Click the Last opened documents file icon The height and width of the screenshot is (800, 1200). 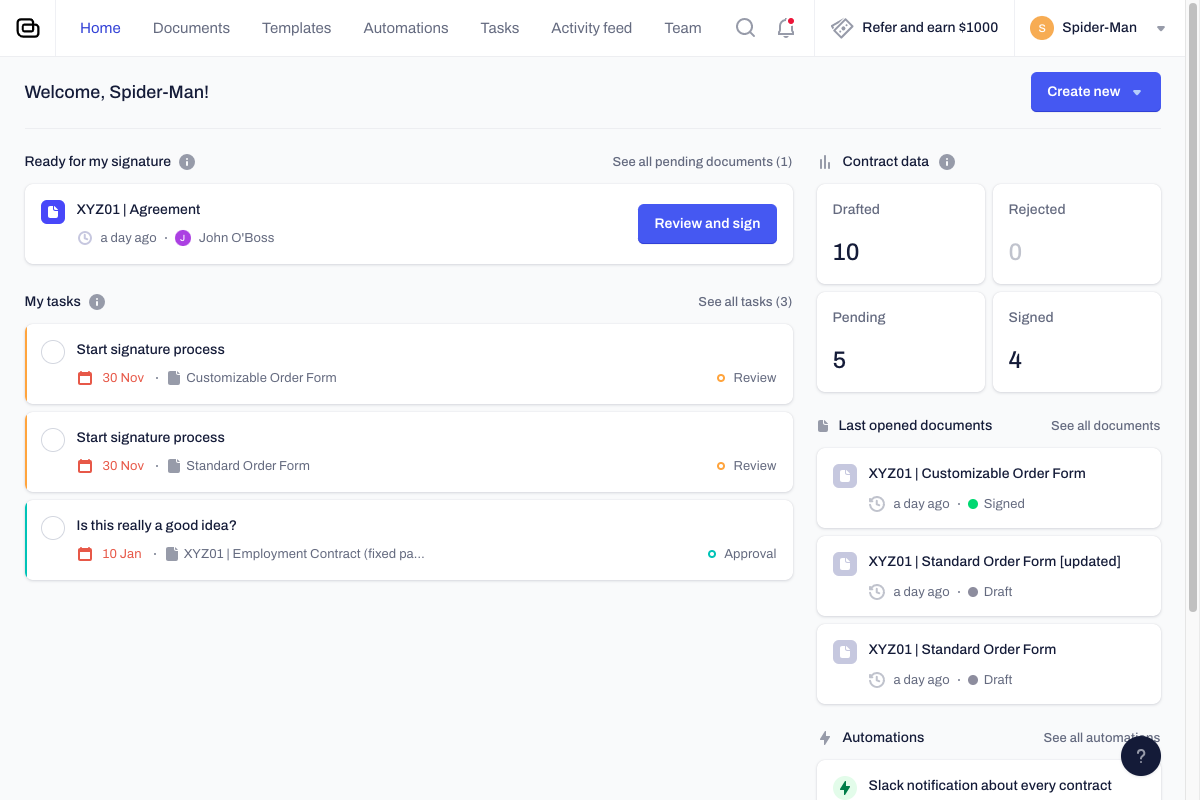click(x=823, y=426)
